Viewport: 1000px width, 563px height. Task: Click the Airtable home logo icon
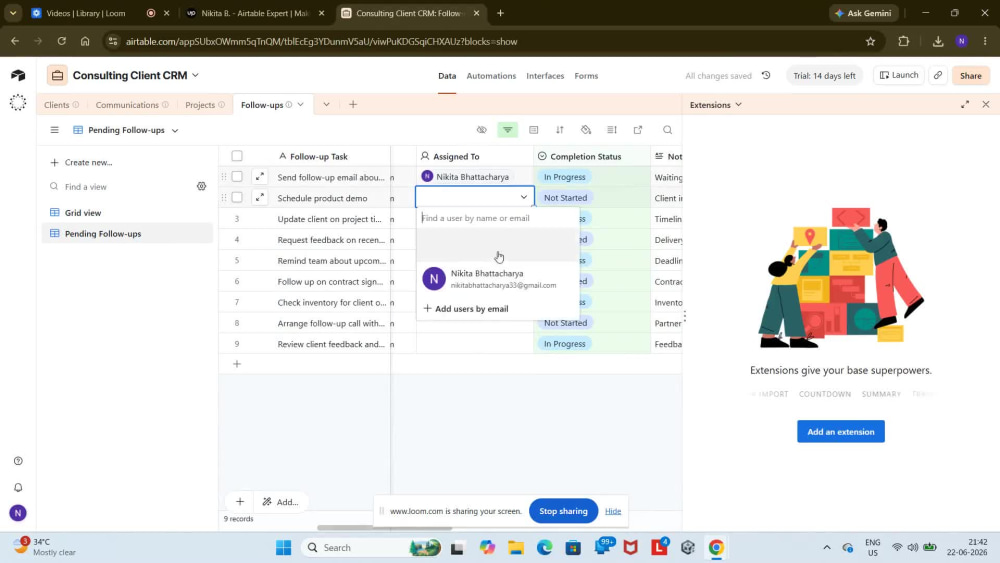(18, 75)
